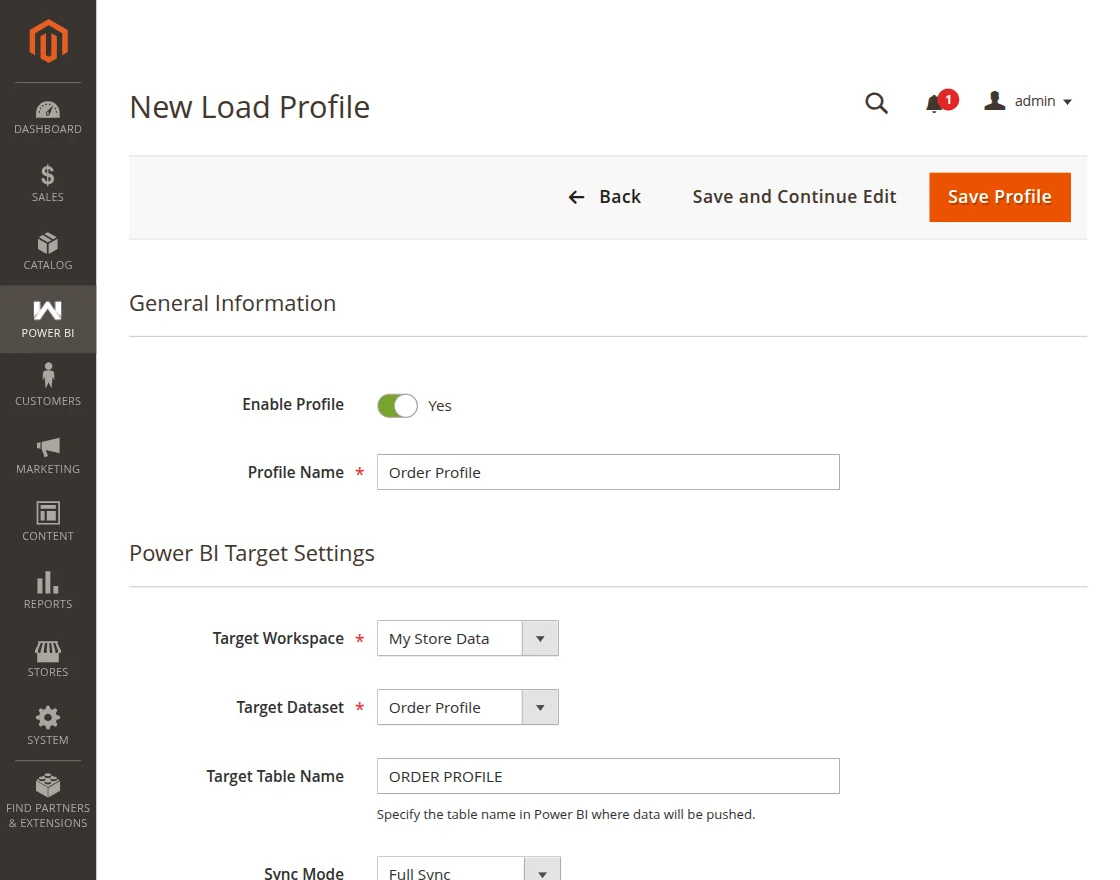Expand the admin account dropdown arrow
The image size is (1120, 880).
[1067, 102]
